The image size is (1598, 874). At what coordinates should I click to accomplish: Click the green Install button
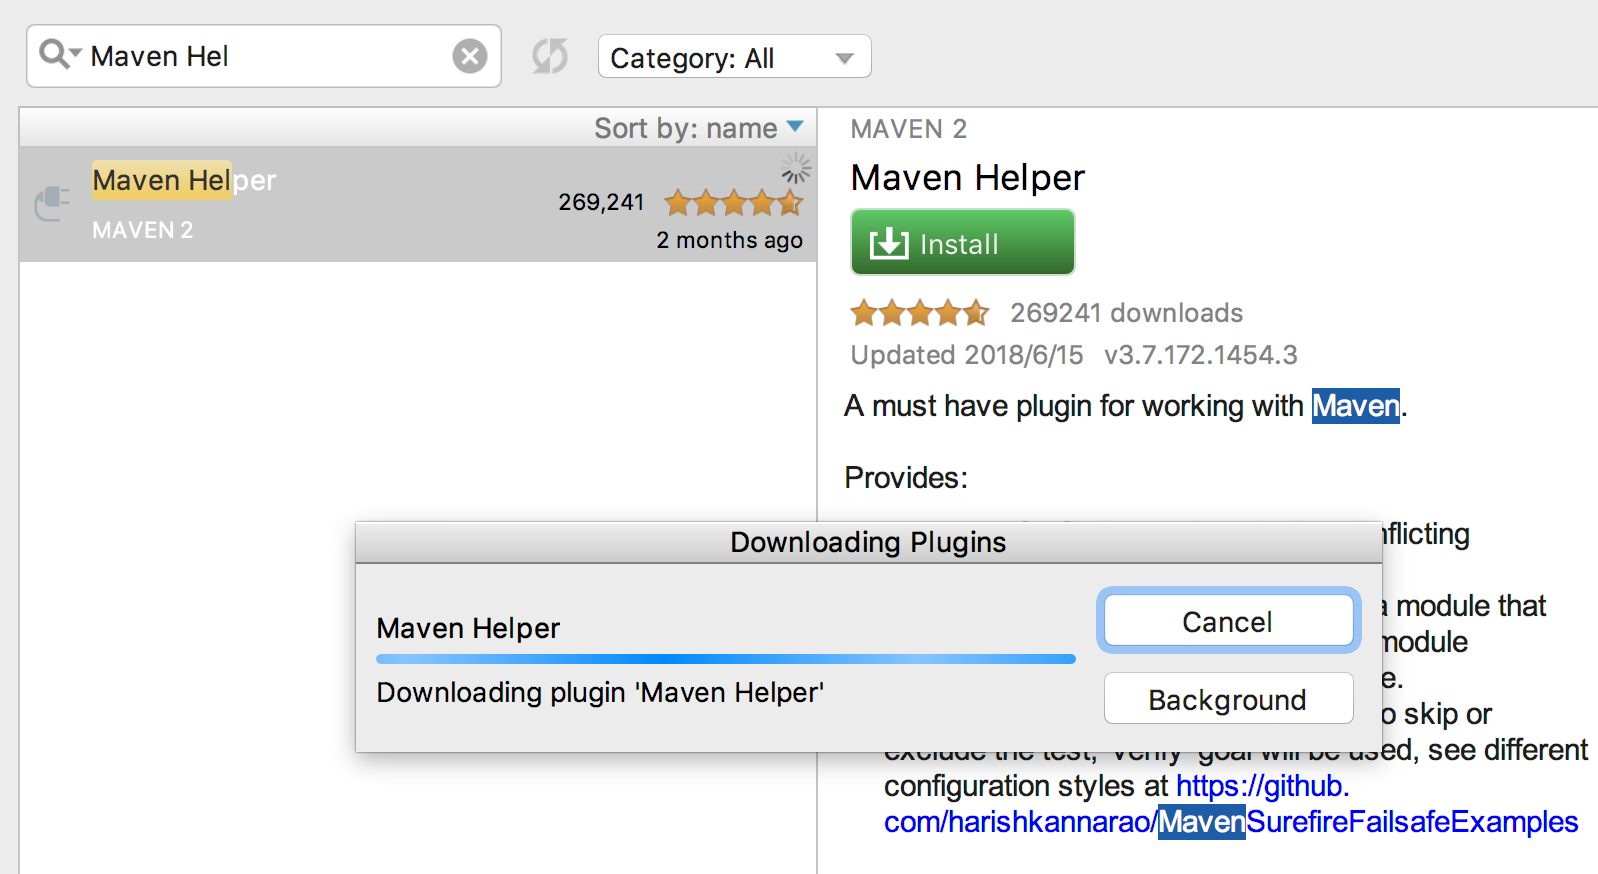(x=962, y=242)
